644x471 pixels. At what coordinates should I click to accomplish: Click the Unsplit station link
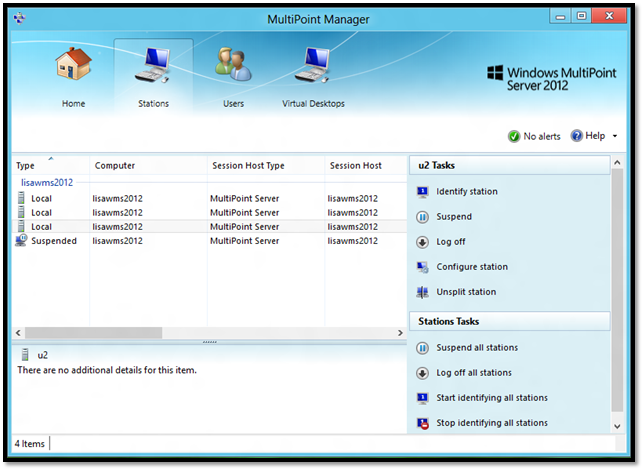point(466,292)
